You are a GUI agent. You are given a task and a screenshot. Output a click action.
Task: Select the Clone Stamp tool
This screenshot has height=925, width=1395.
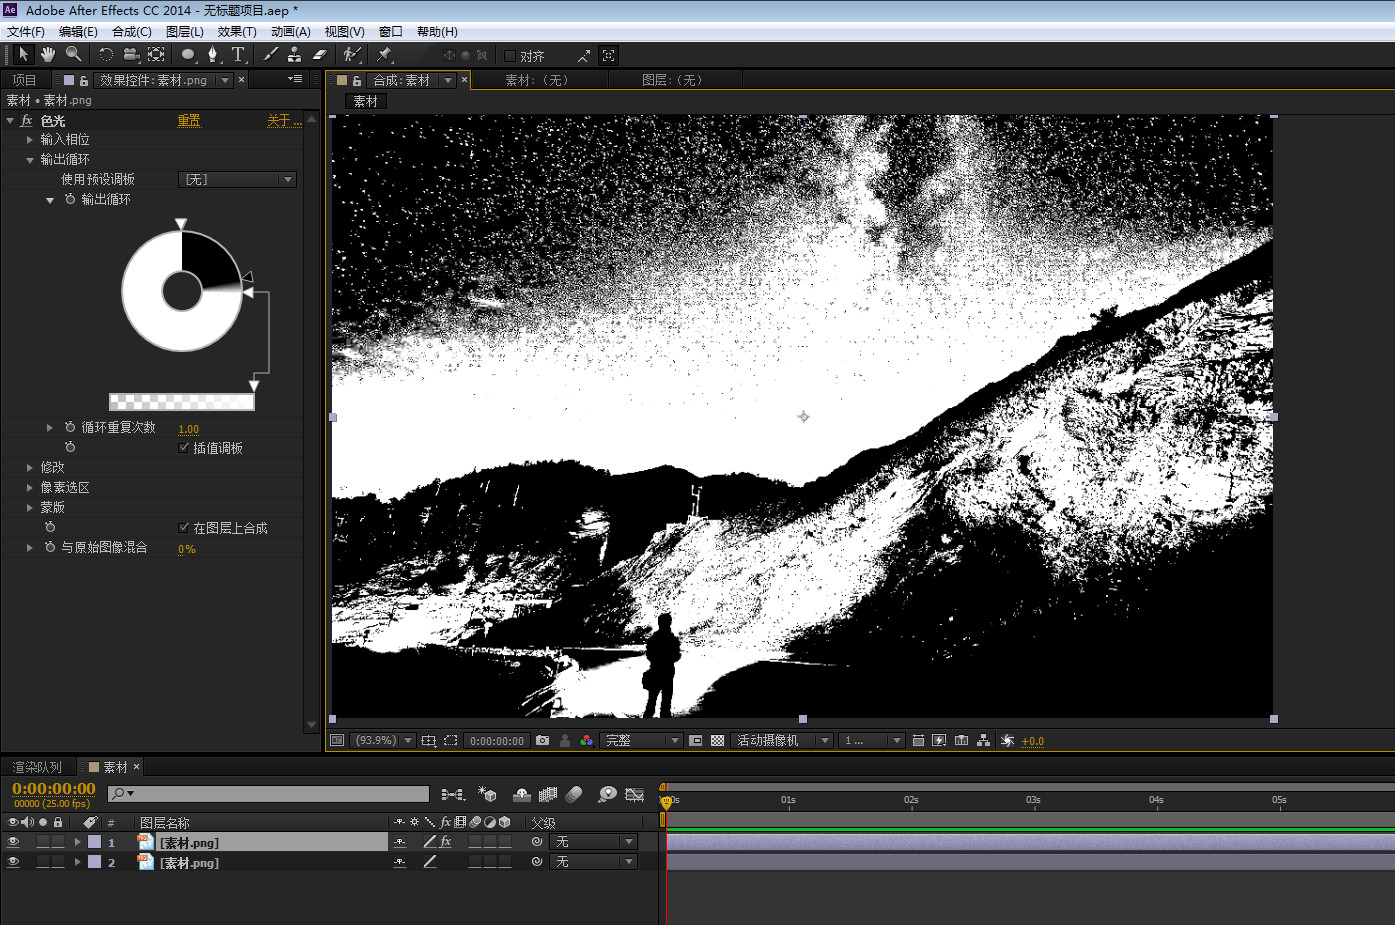pyautogui.click(x=294, y=55)
